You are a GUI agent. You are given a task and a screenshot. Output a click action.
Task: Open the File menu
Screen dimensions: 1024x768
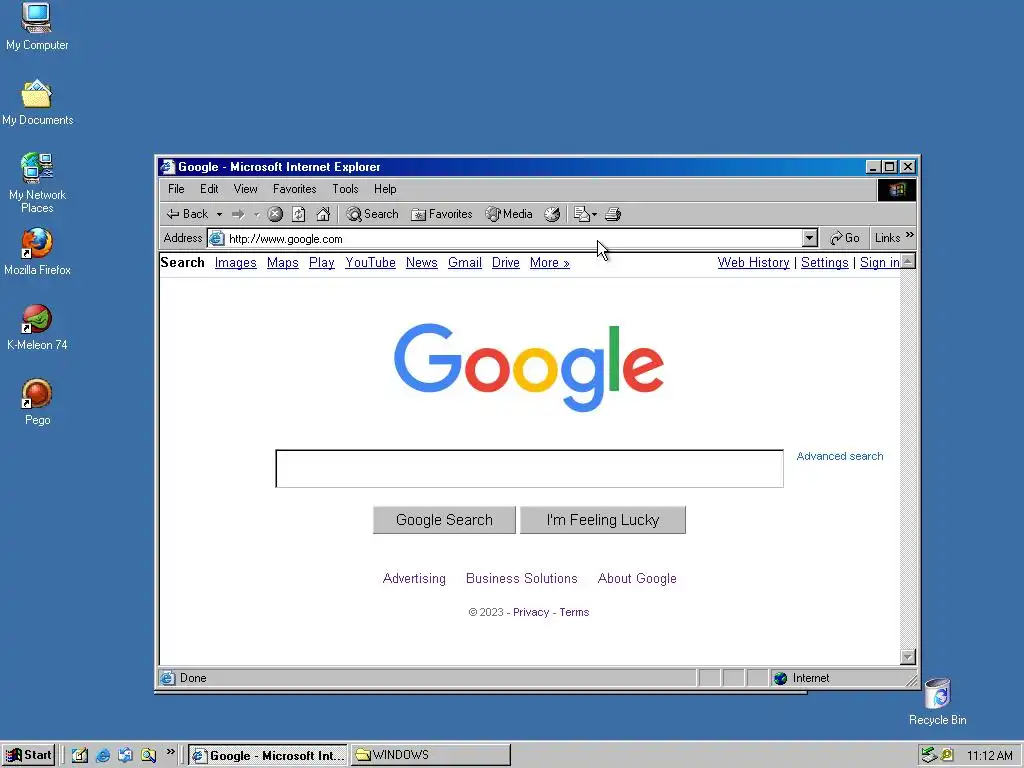coord(176,189)
